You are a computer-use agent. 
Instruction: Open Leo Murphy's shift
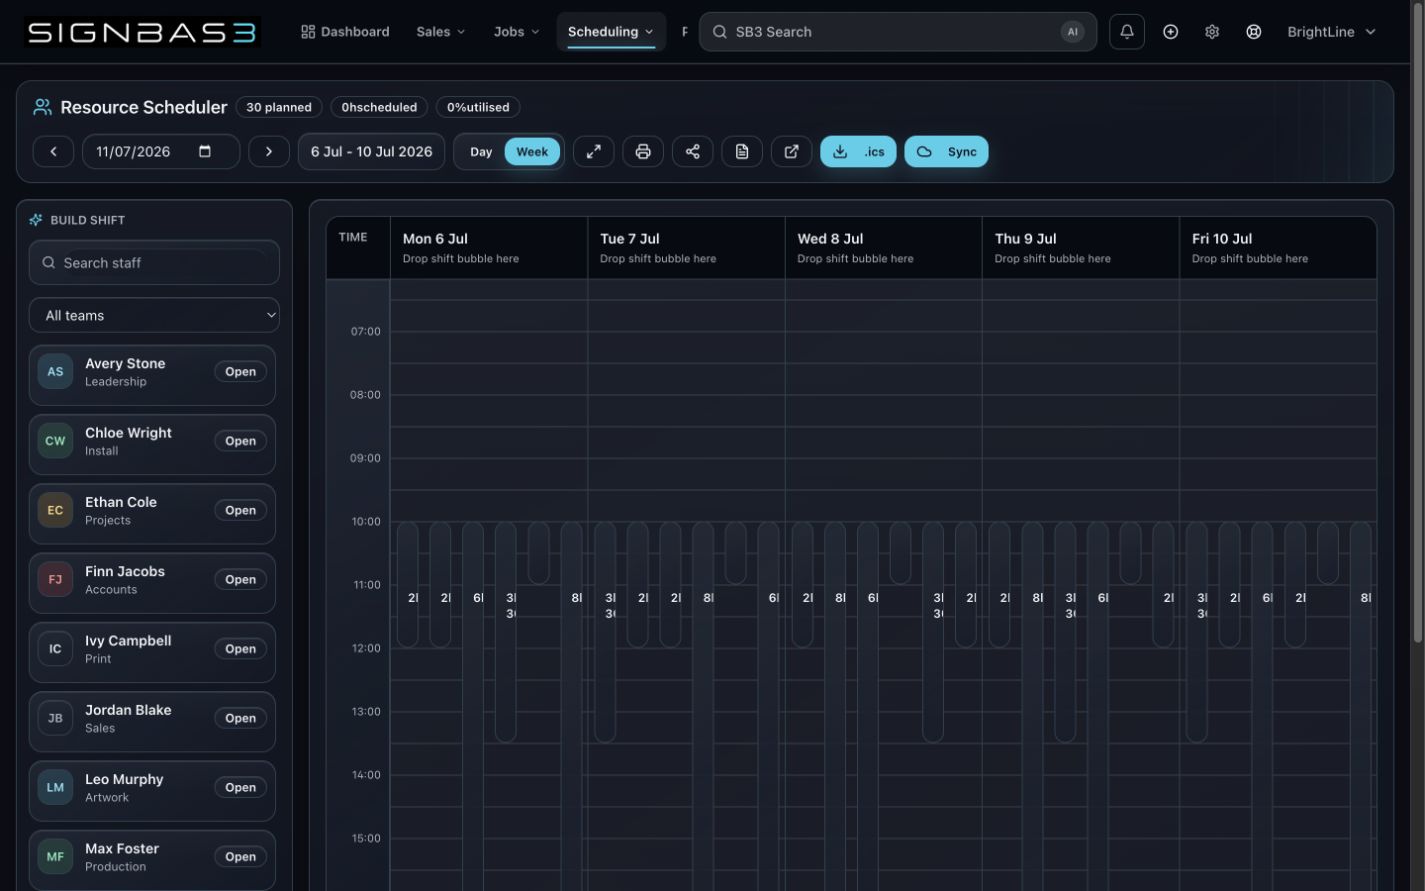tap(240, 787)
